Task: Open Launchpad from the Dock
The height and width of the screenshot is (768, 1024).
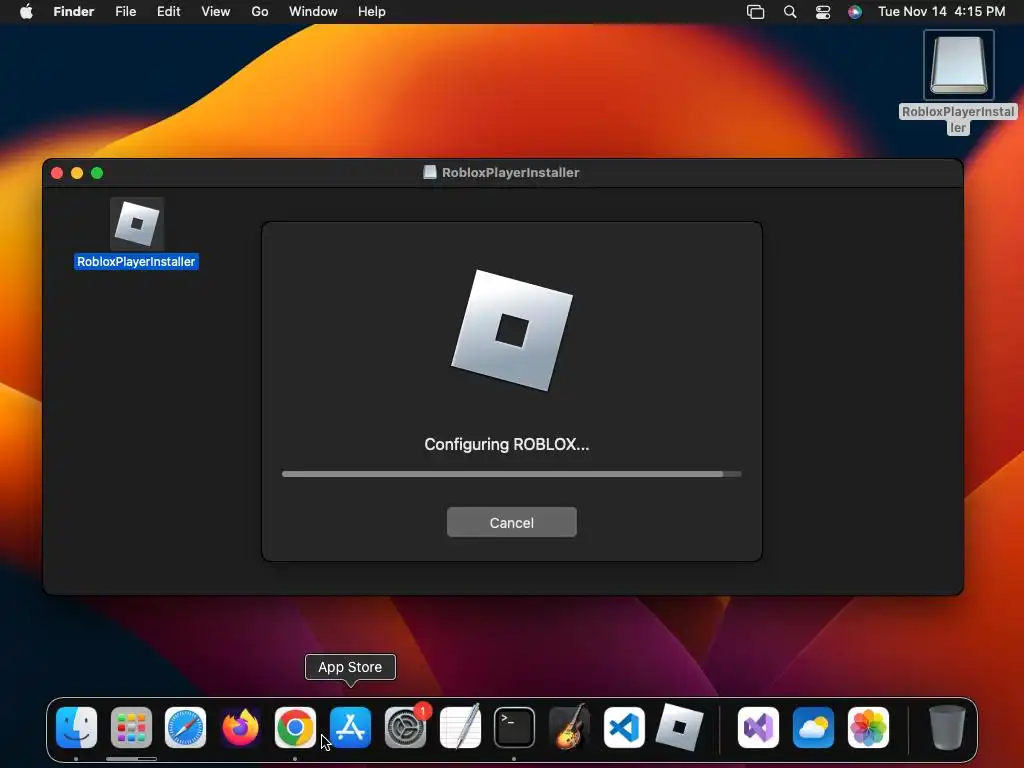Action: 131,728
